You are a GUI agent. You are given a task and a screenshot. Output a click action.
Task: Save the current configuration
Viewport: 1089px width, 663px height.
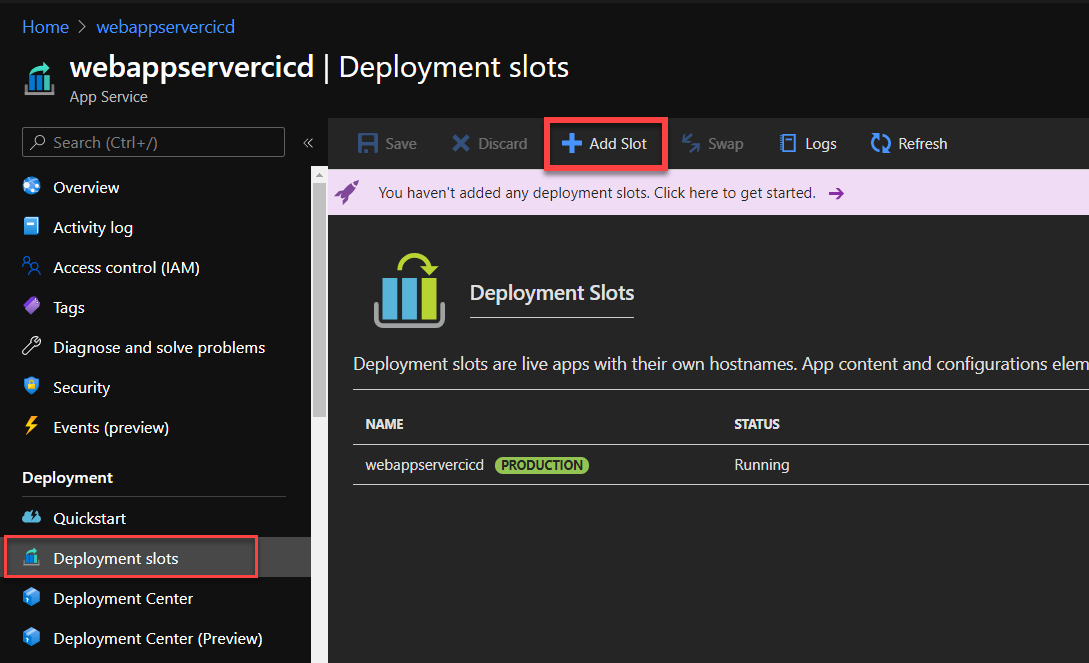click(386, 143)
